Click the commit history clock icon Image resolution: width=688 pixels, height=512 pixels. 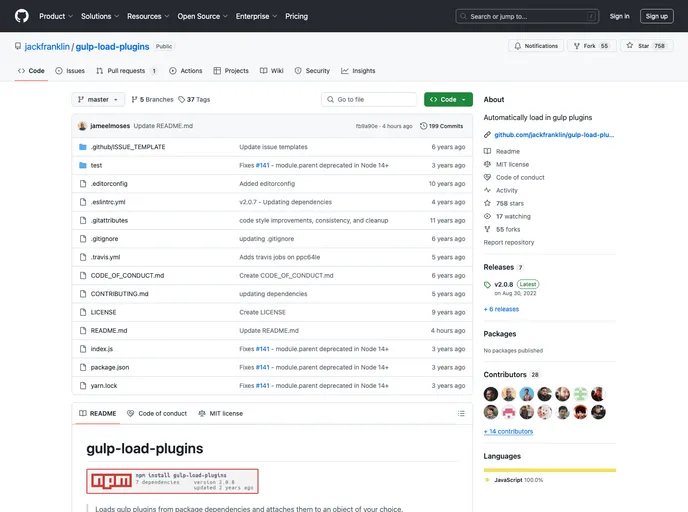(x=423, y=126)
